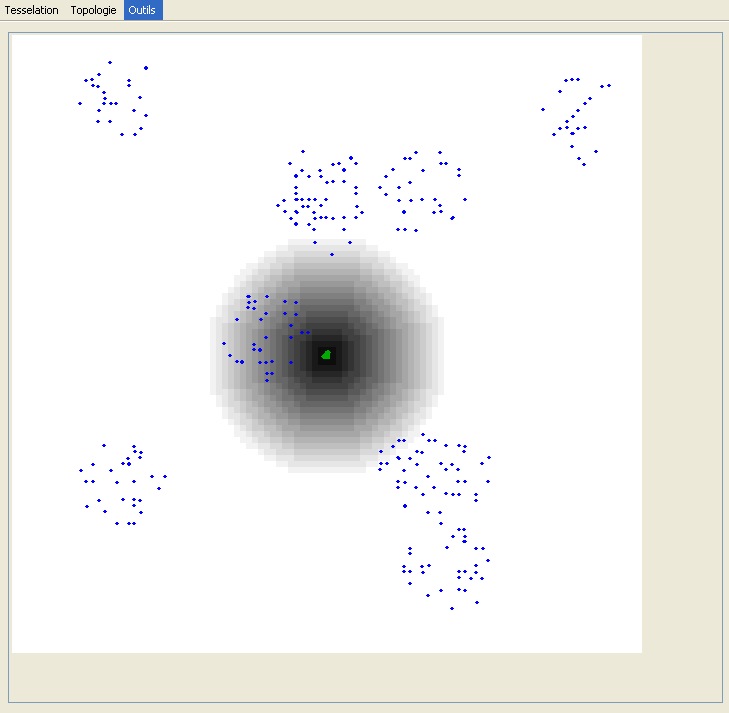Click the blue point cluster in top-left corner
Viewport: 729px width, 713px height.
(x=113, y=100)
